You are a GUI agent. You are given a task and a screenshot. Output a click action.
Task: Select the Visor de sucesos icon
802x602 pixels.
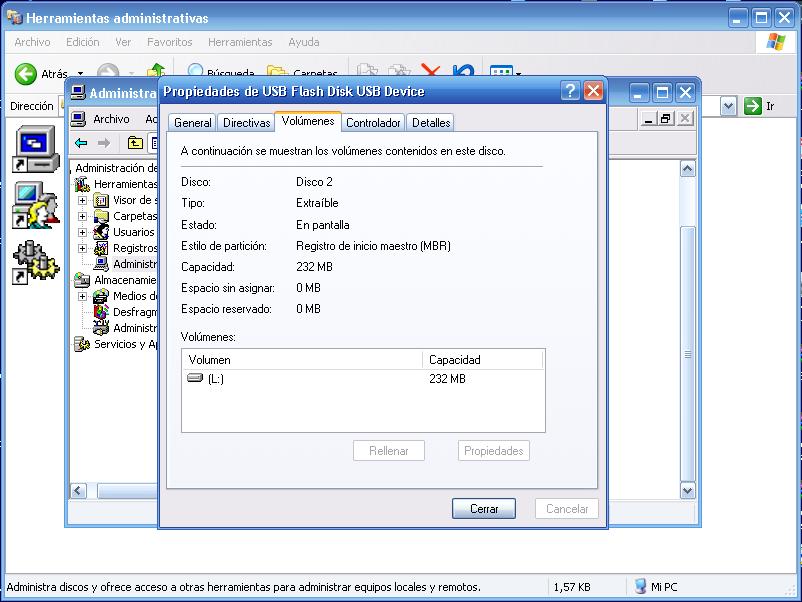(x=101, y=200)
